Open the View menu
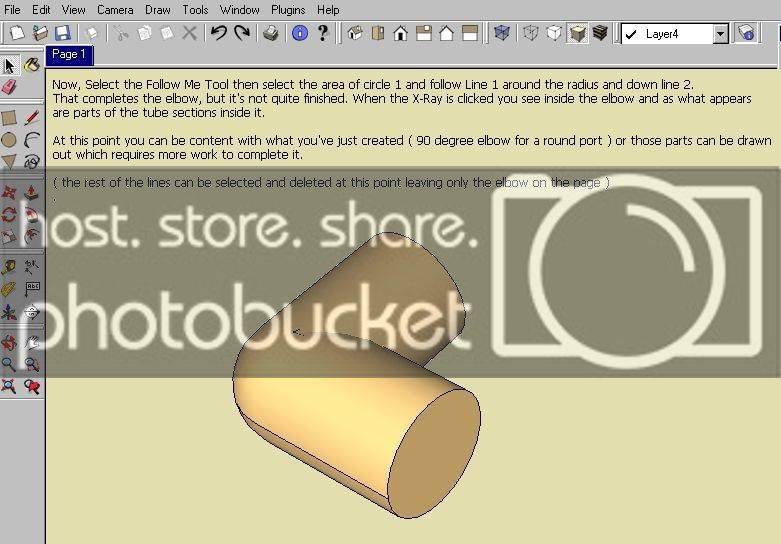Viewport: 781px width, 544px height. [74, 9]
